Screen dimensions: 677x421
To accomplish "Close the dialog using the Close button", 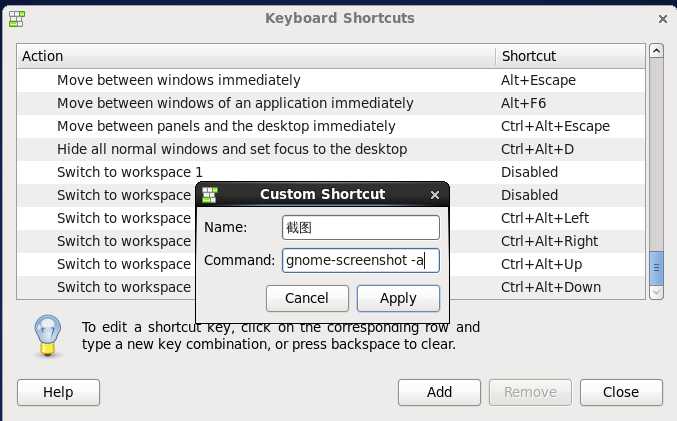I will 621,392.
